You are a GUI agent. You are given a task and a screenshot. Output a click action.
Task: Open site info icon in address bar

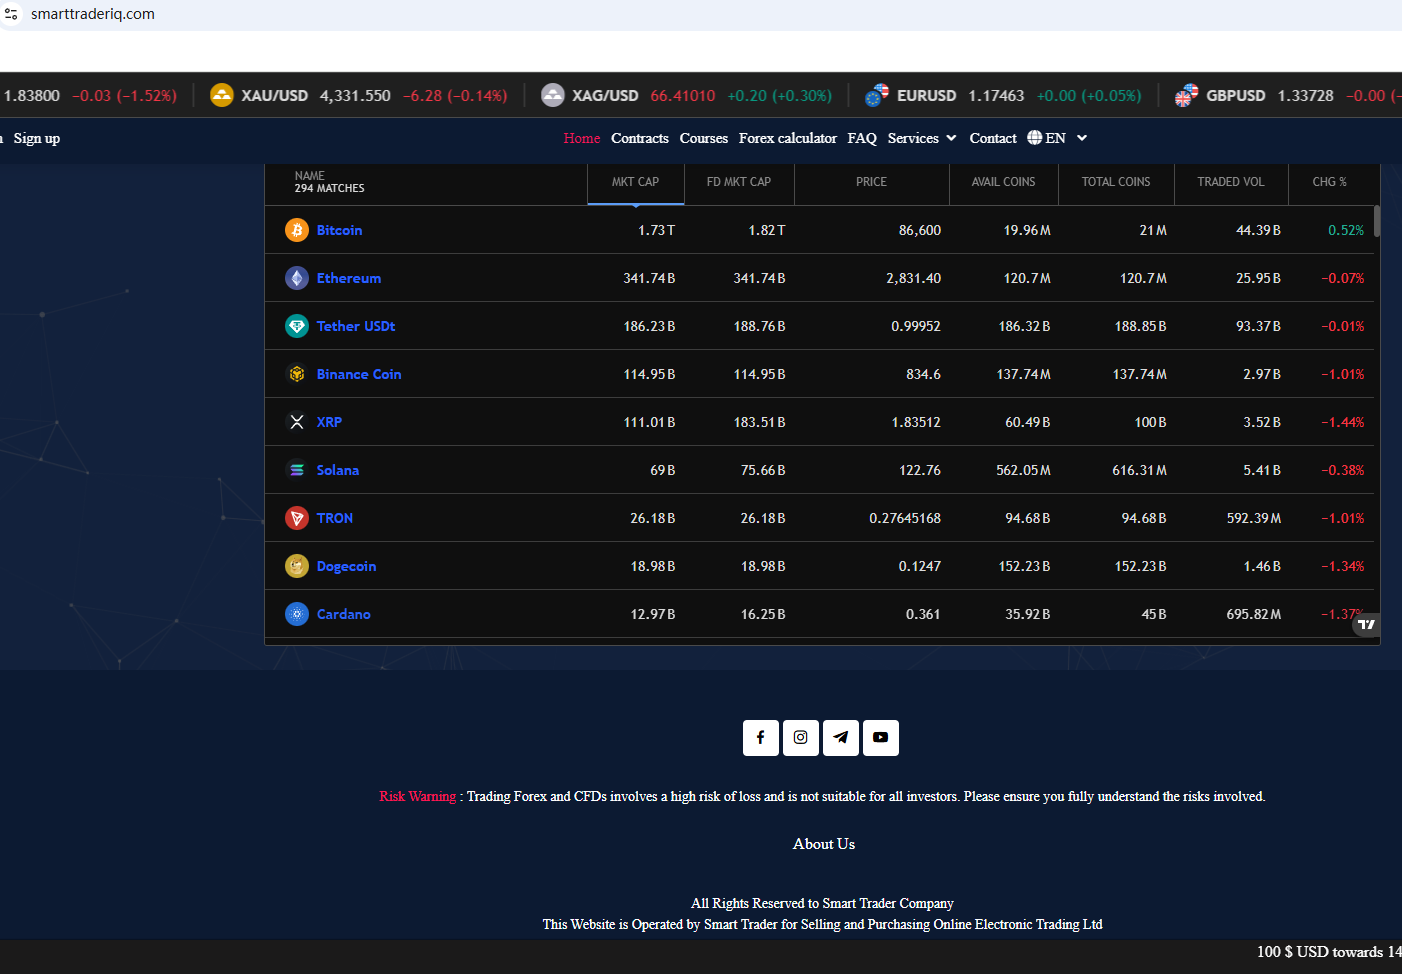(x=12, y=14)
